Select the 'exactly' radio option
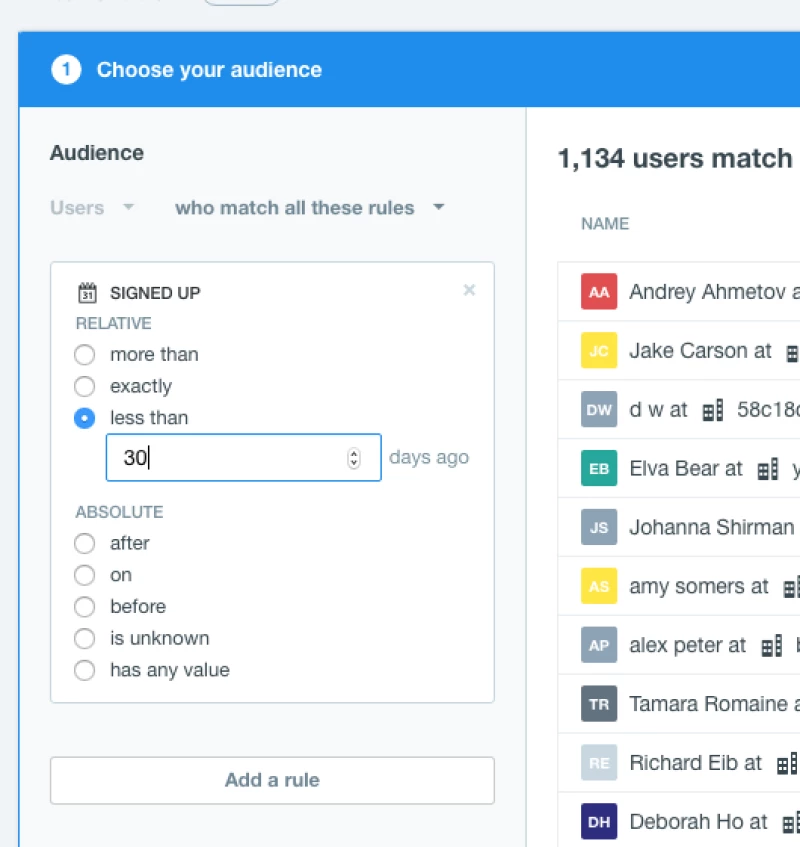The width and height of the screenshot is (800, 847). [85, 387]
